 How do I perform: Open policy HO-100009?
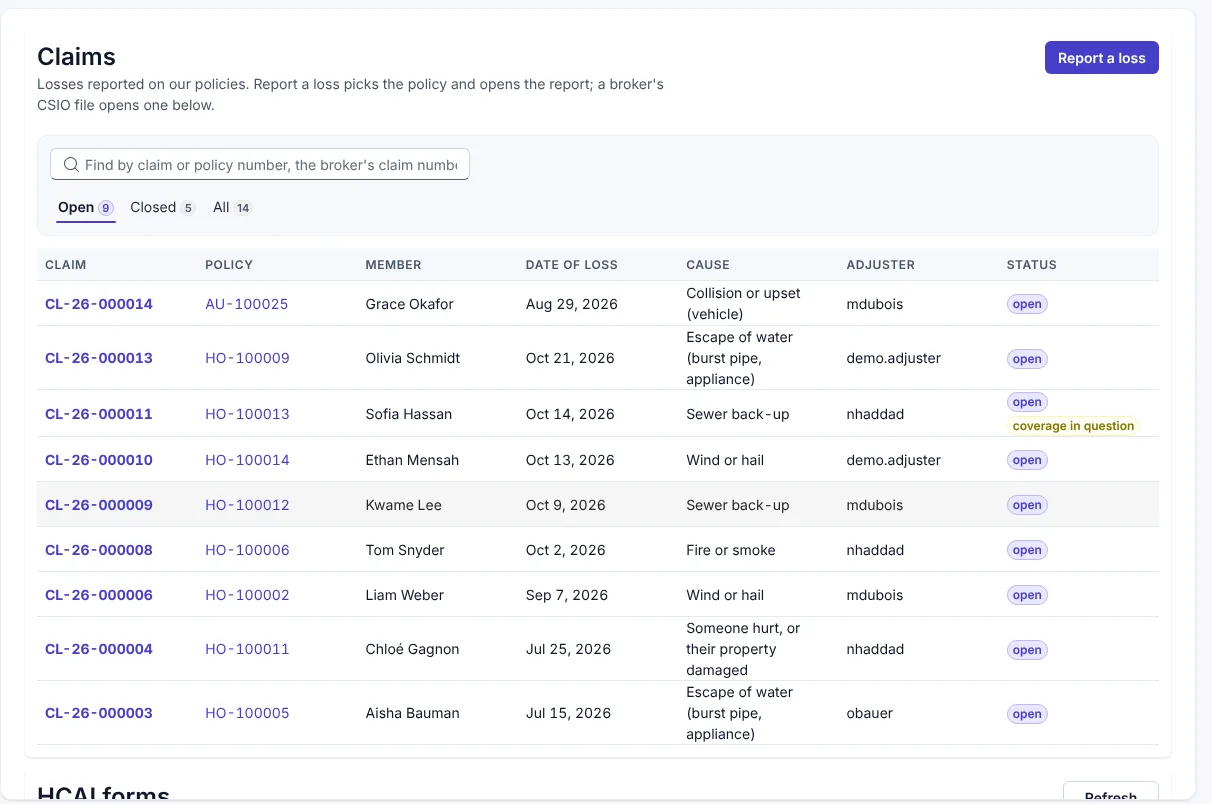247,358
